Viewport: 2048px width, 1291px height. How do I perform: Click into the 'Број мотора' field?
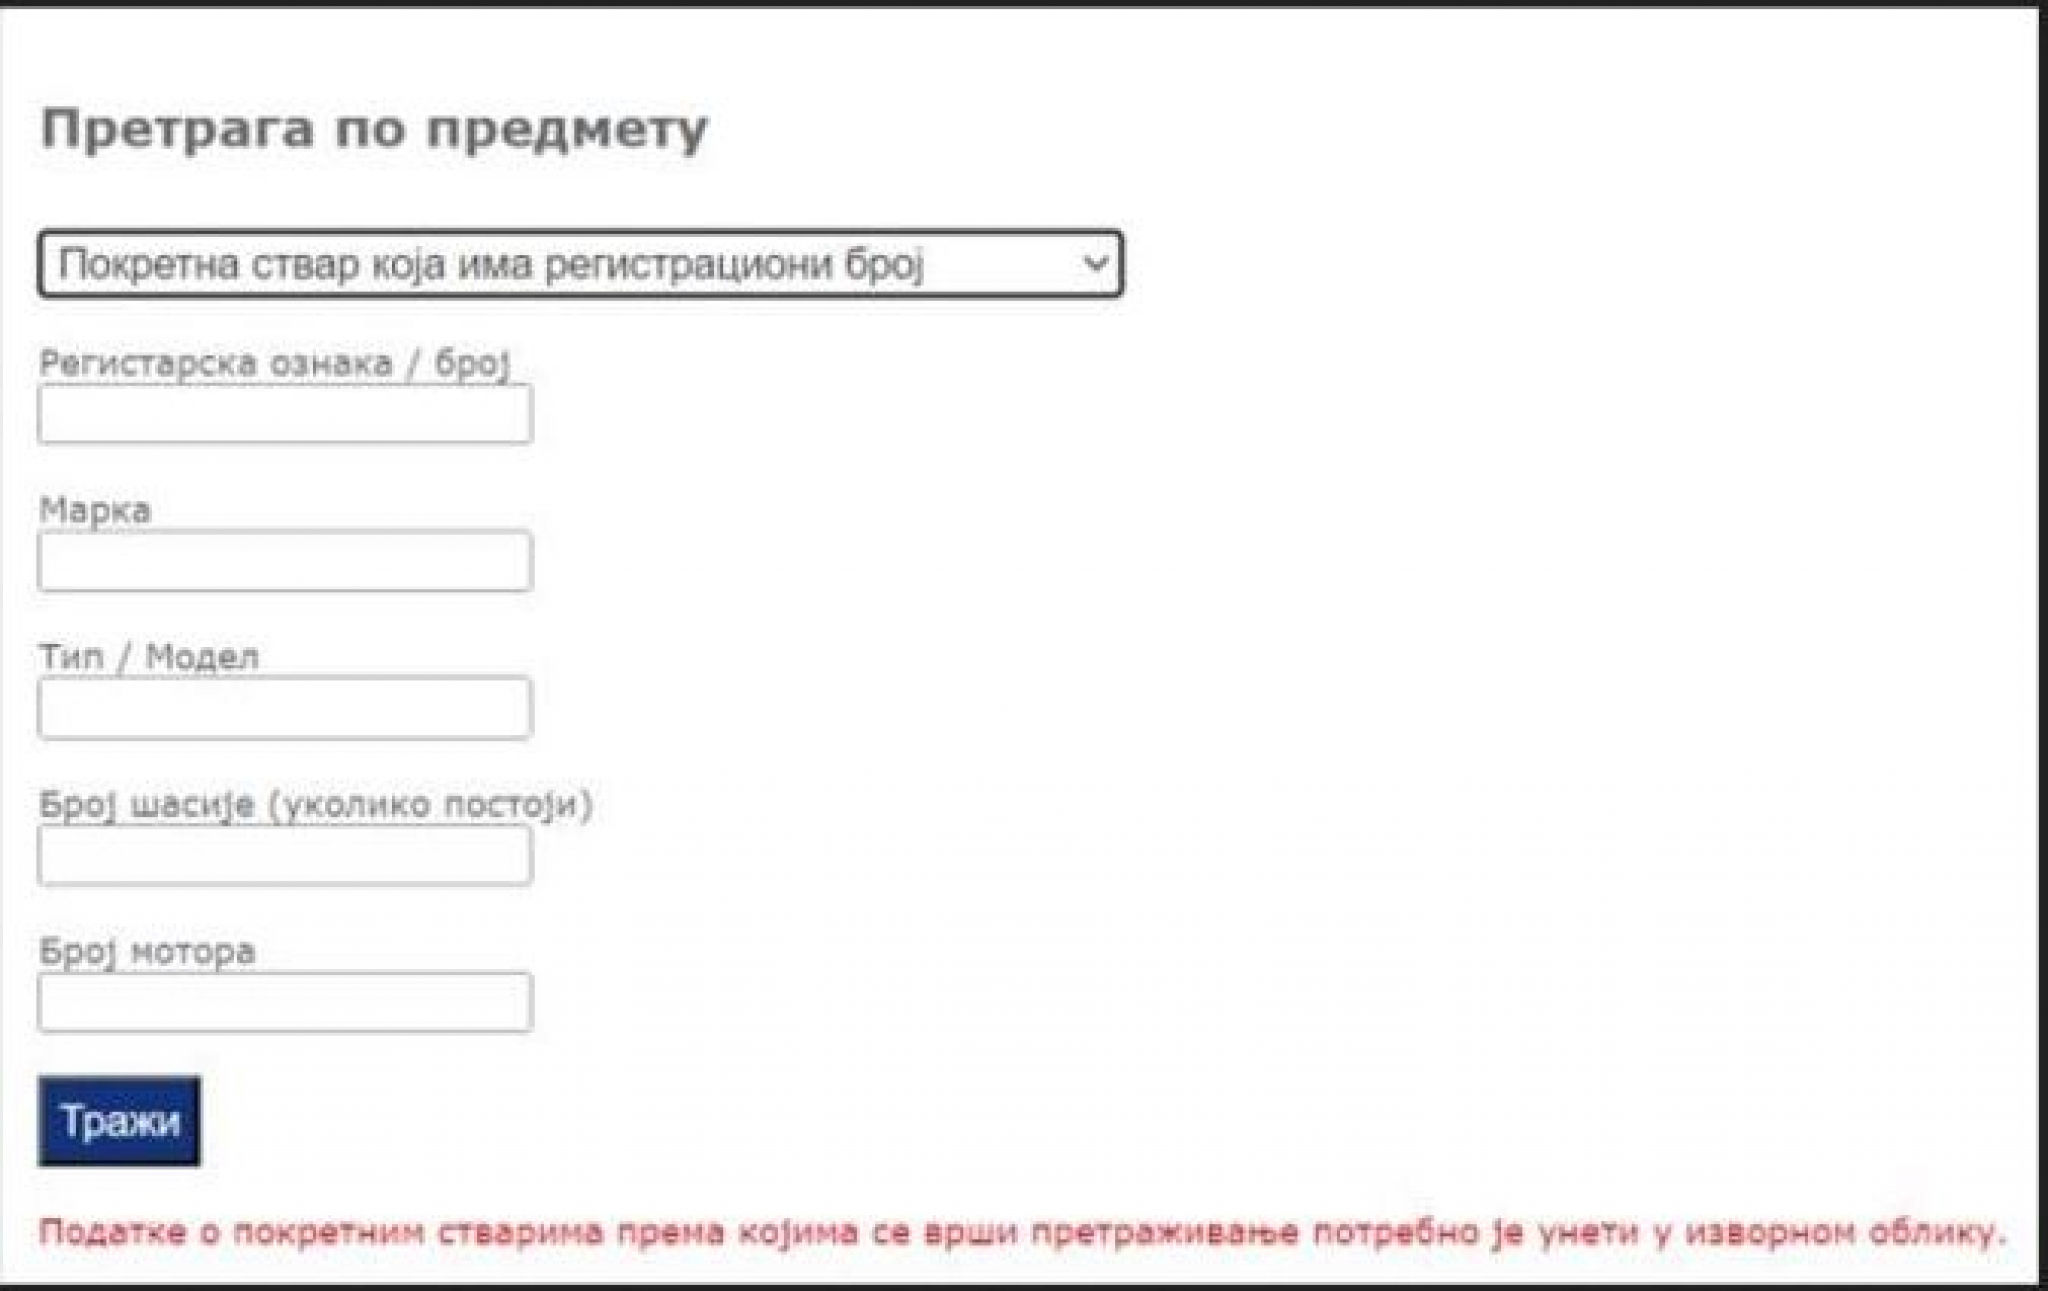(x=285, y=1002)
